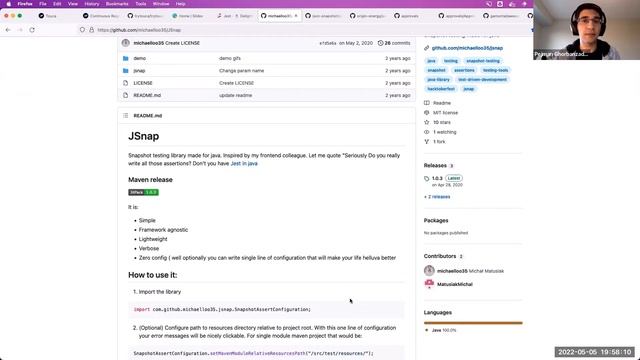Screen dimensions: 640x360
Task: Click the padlock icon in the address bar
Action: point(91,30)
